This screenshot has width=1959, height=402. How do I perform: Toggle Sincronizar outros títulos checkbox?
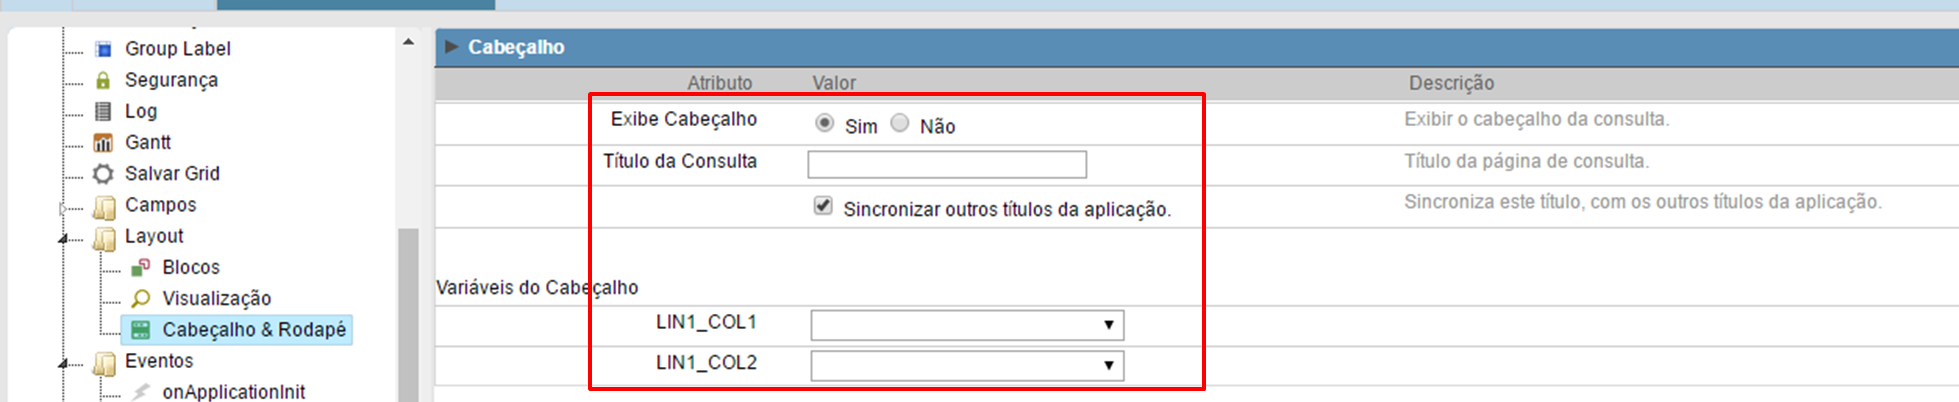(x=823, y=206)
